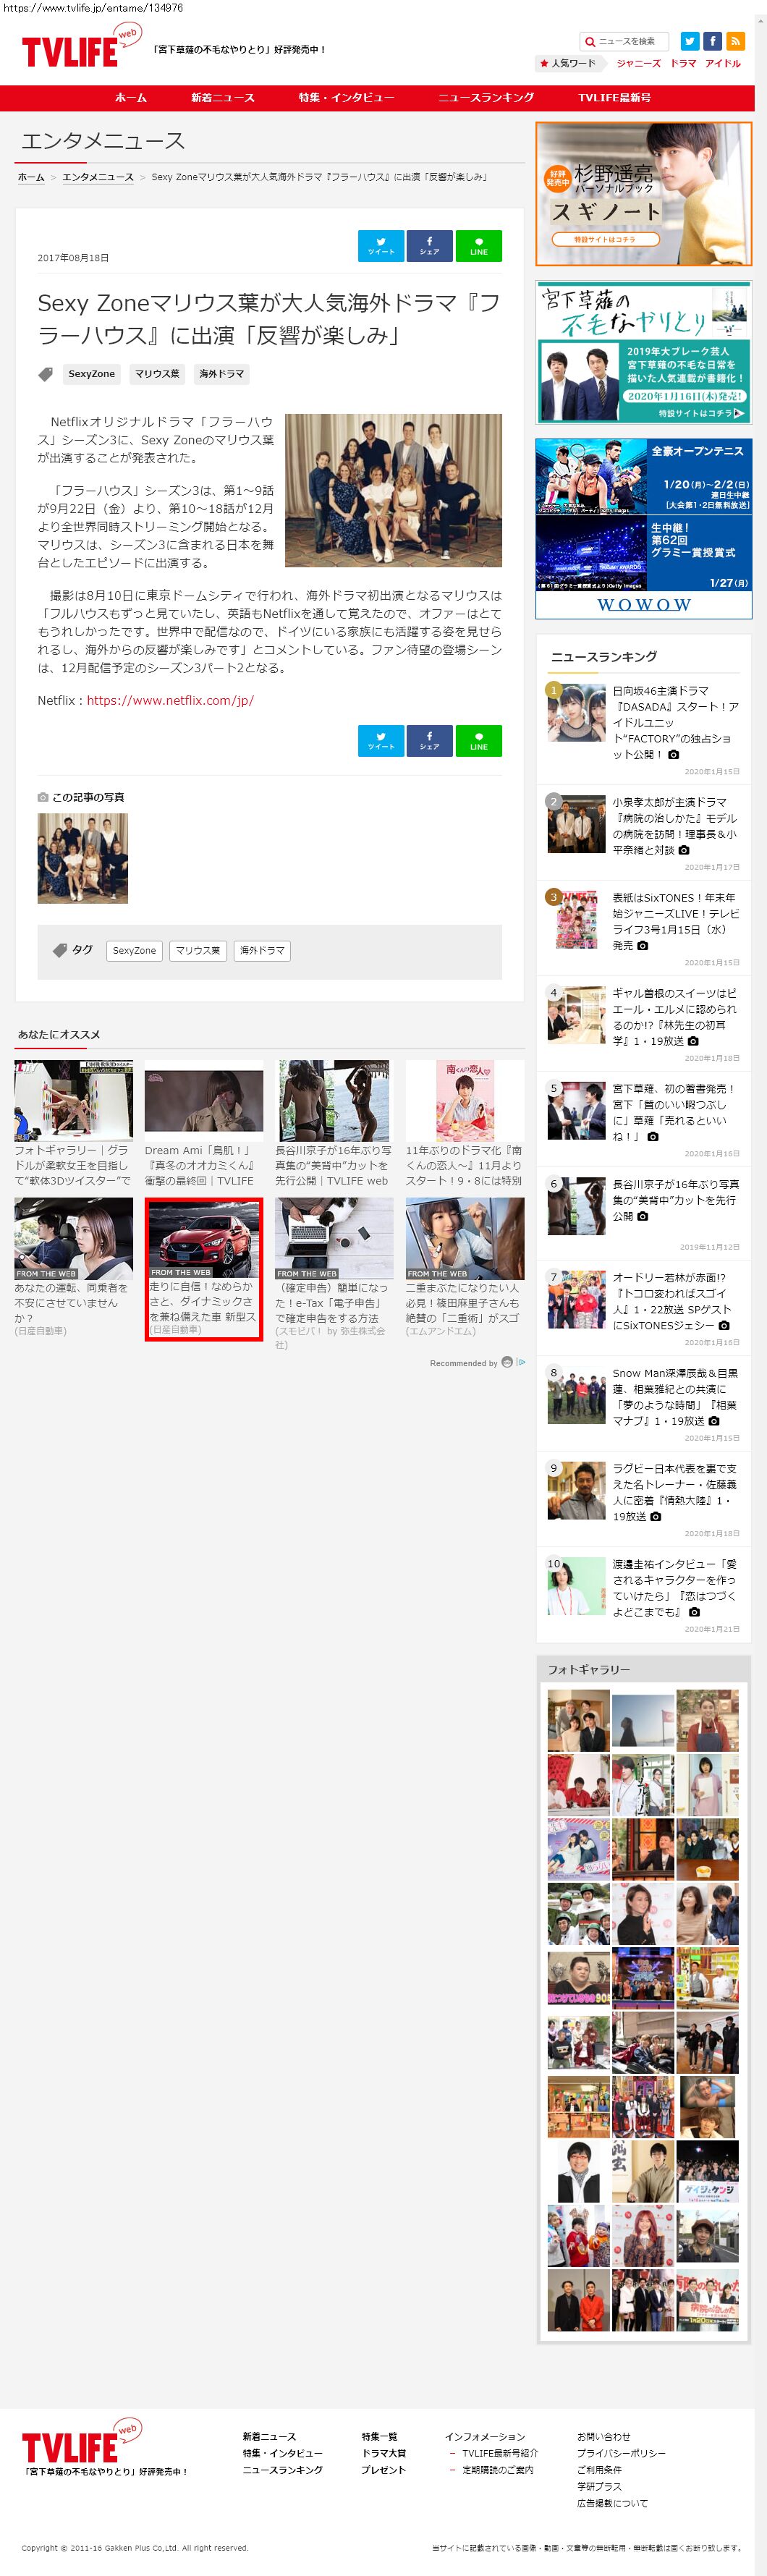The height and width of the screenshot is (2576, 767).
Task: Open the Fuller House cast photo thumbnail
Action: pyautogui.click(x=82, y=858)
